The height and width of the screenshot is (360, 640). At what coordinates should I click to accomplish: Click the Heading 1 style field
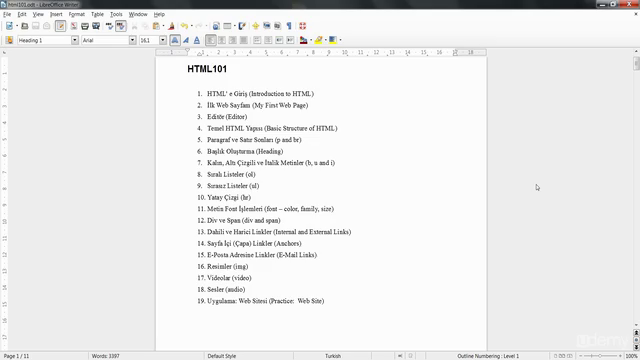[44, 40]
